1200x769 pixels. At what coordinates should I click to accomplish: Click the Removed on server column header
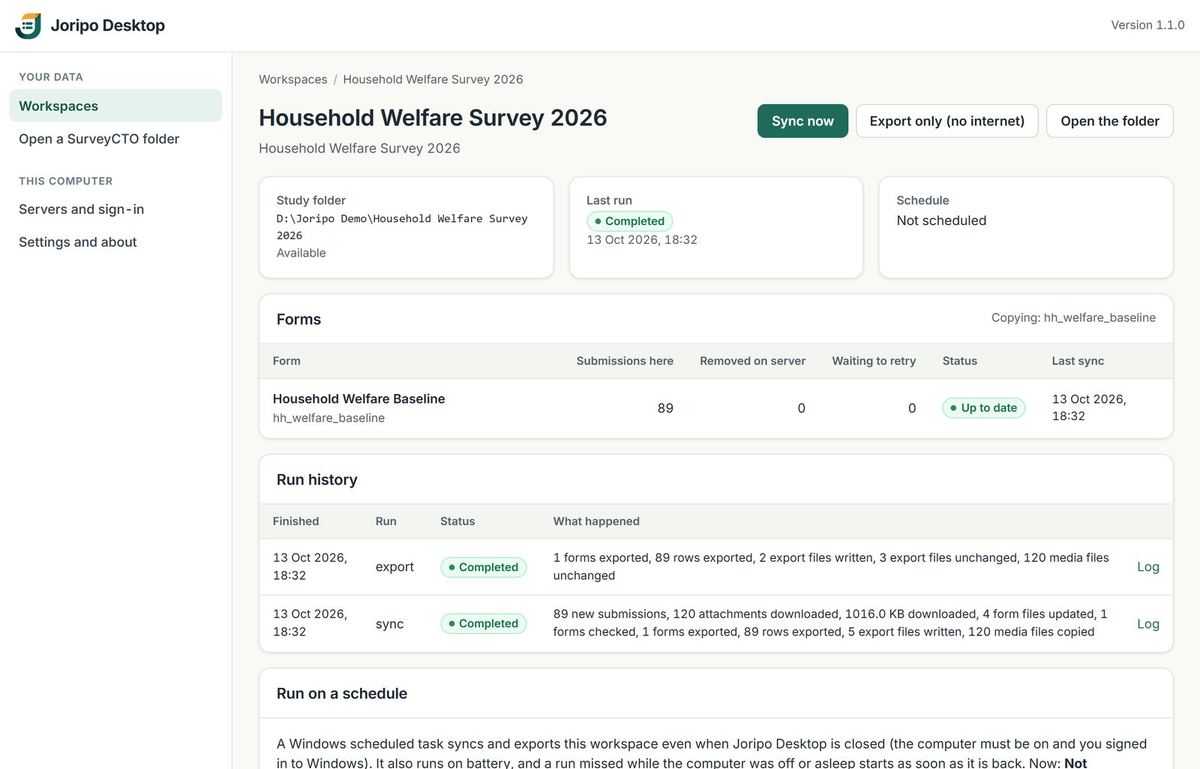[753, 361]
